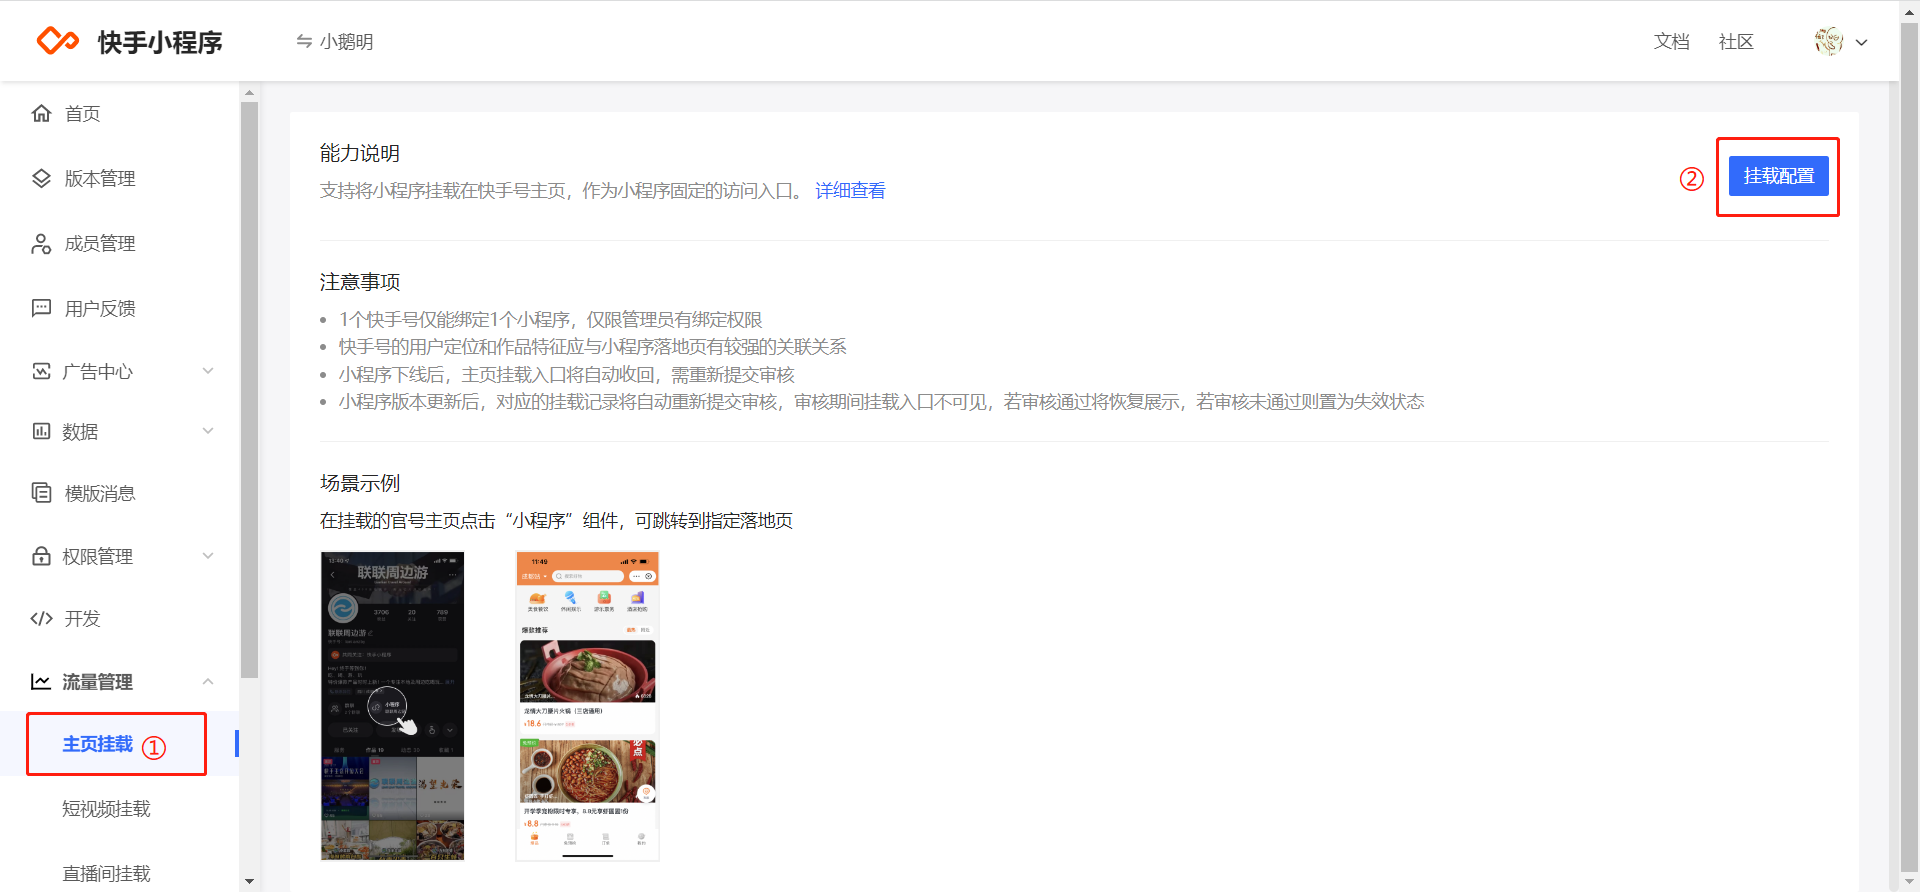This screenshot has width=1920, height=892.
Task: Click the sidebar scrollbar up arrow
Action: (x=249, y=93)
